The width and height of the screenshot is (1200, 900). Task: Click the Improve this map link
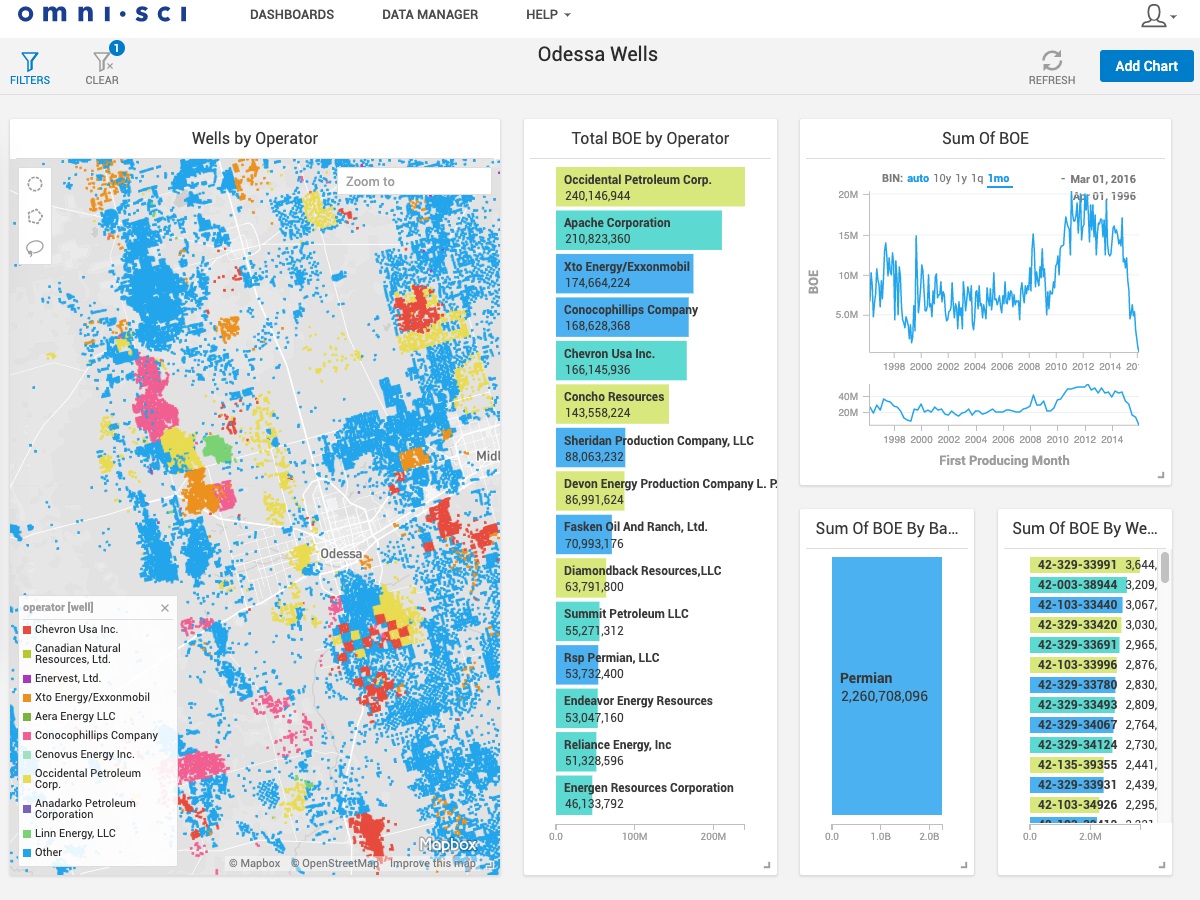[x=434, y=863]
